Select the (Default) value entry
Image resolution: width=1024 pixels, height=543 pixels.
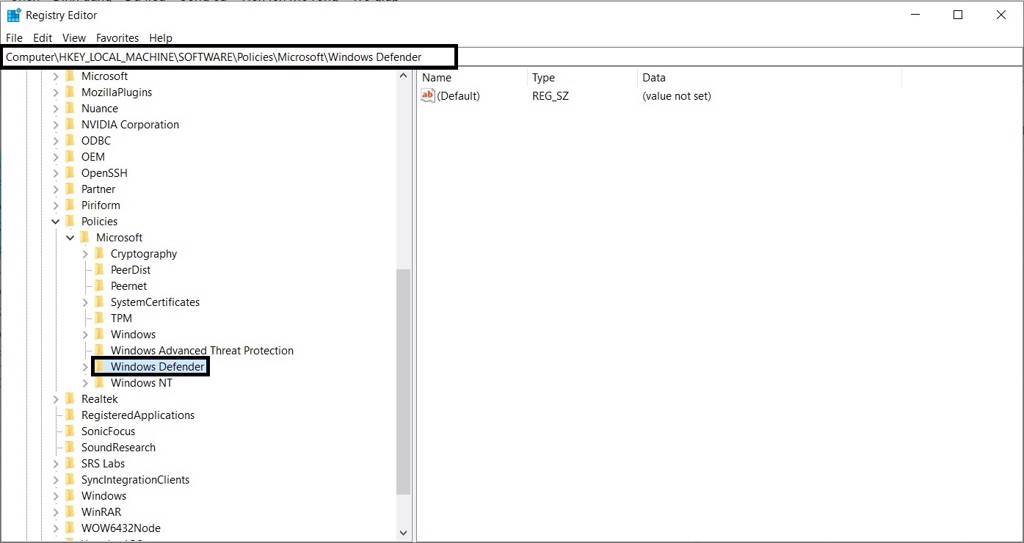(458, 96)
